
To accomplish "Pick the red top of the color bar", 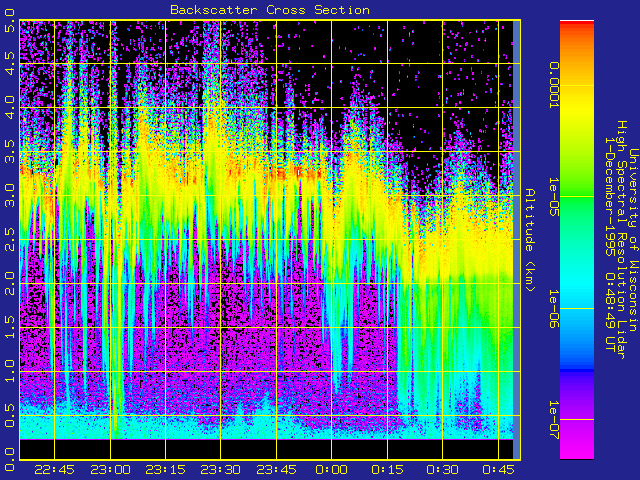I will [x=577, y=25].
